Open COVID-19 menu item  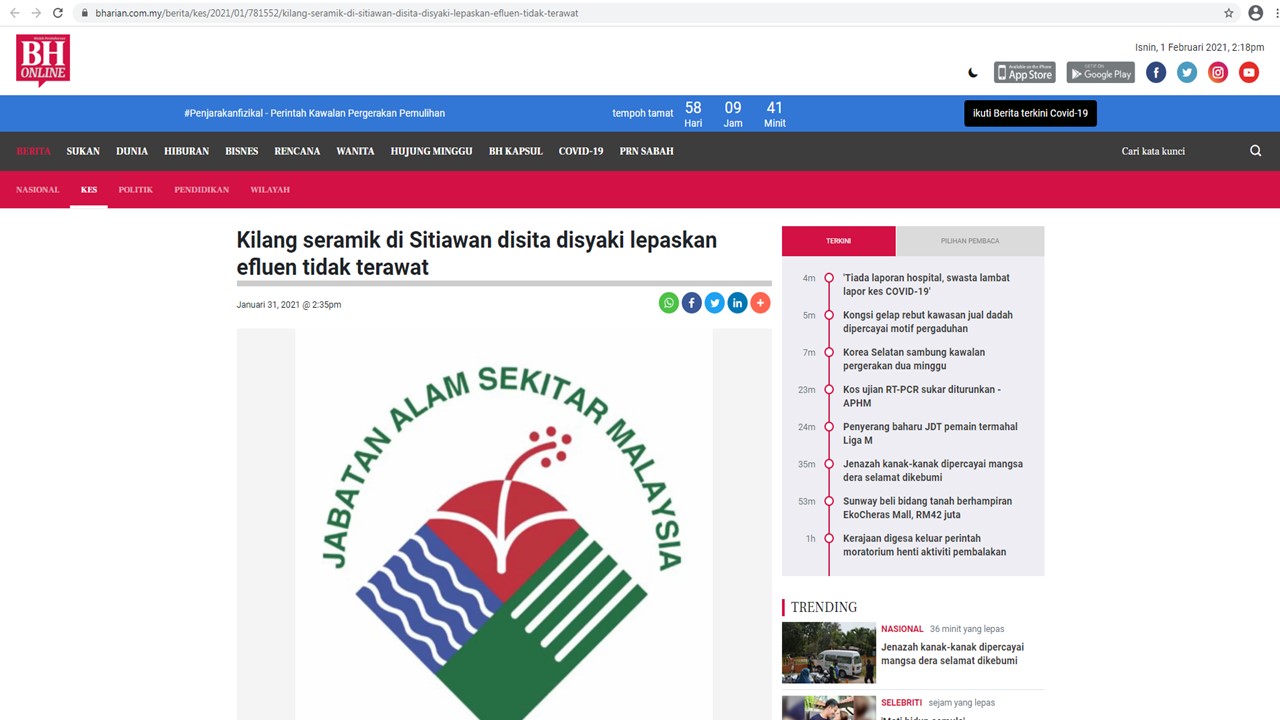click(x=581, y=151)
